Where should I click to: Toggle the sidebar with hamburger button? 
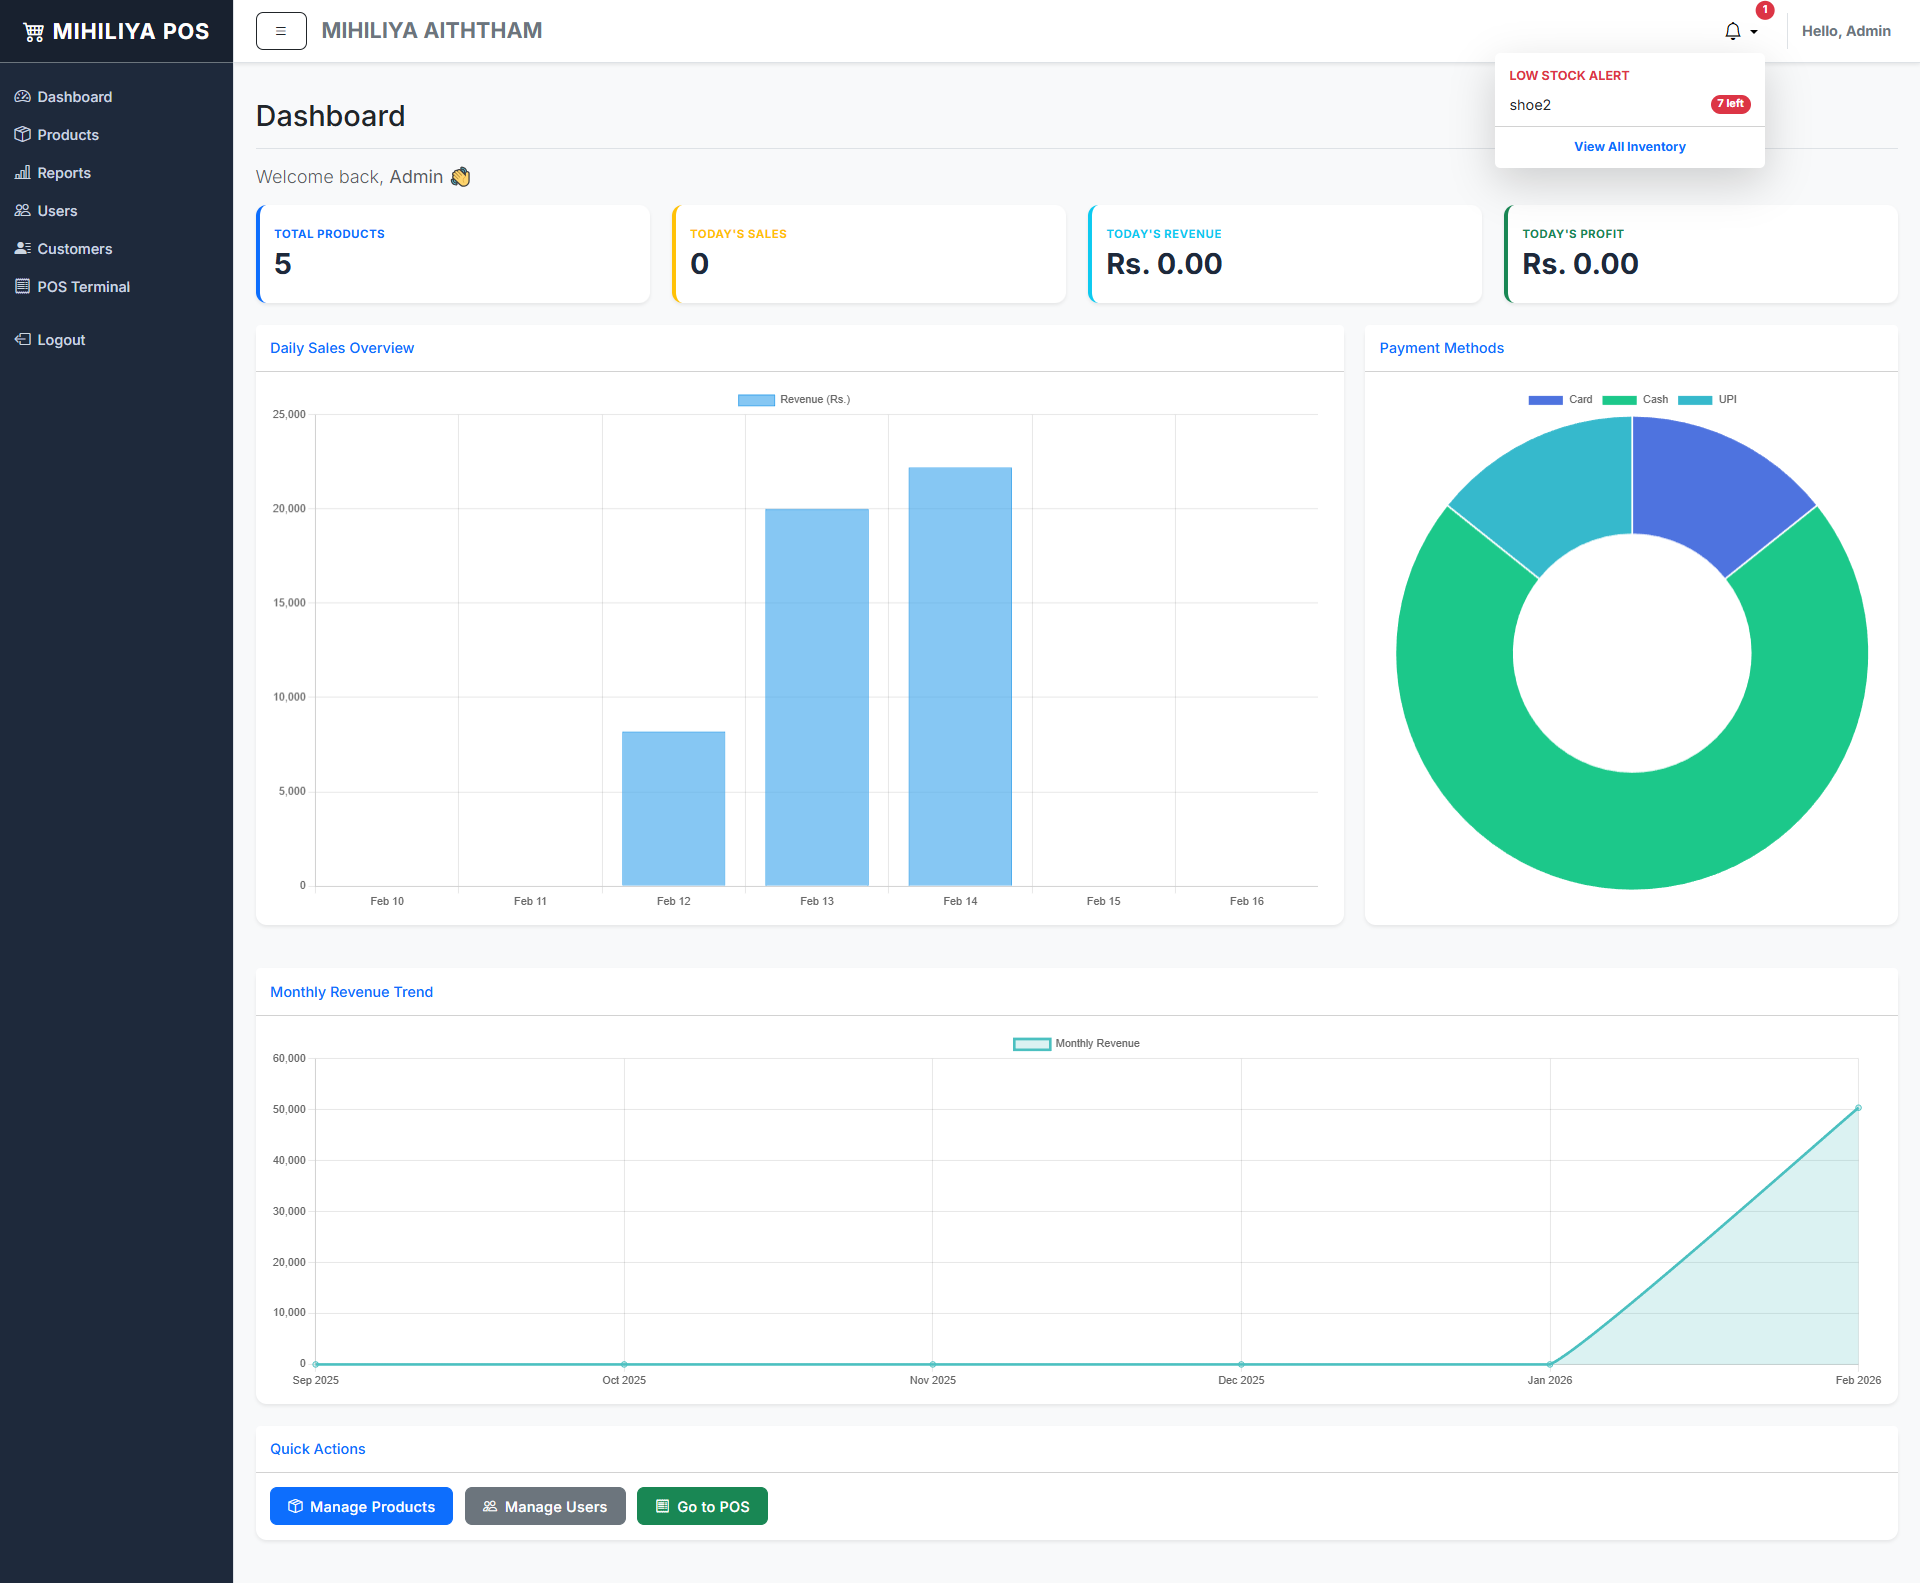click(281, 31)
